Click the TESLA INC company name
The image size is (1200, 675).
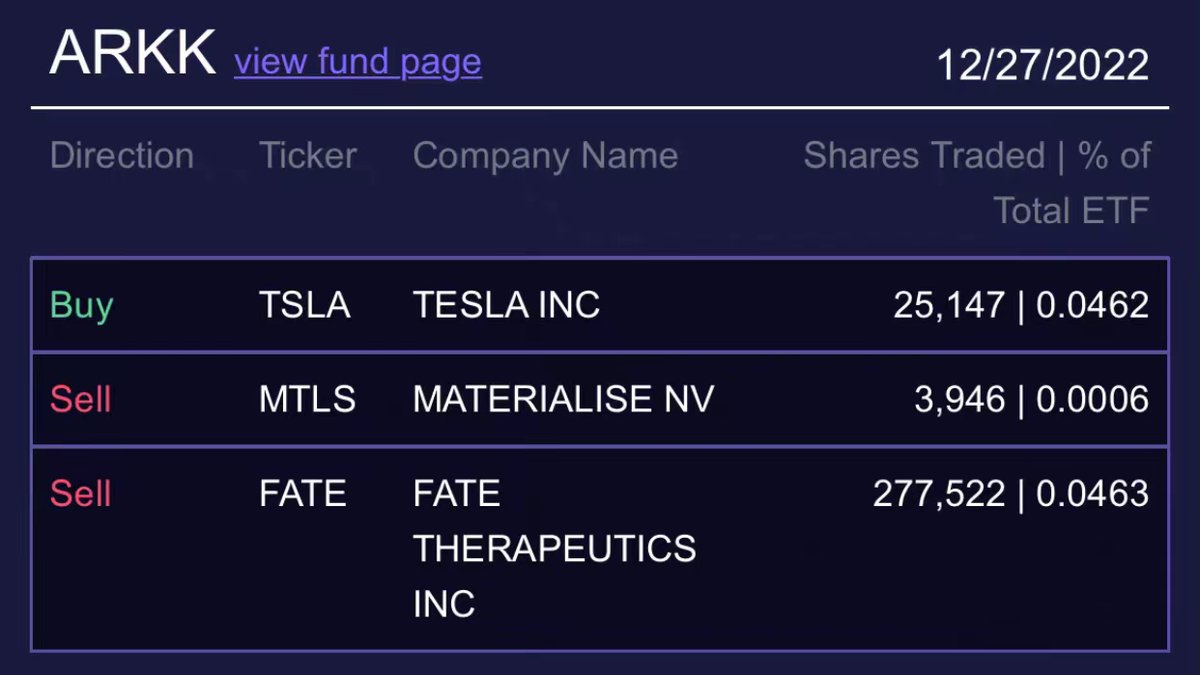[x=507, y=305]
